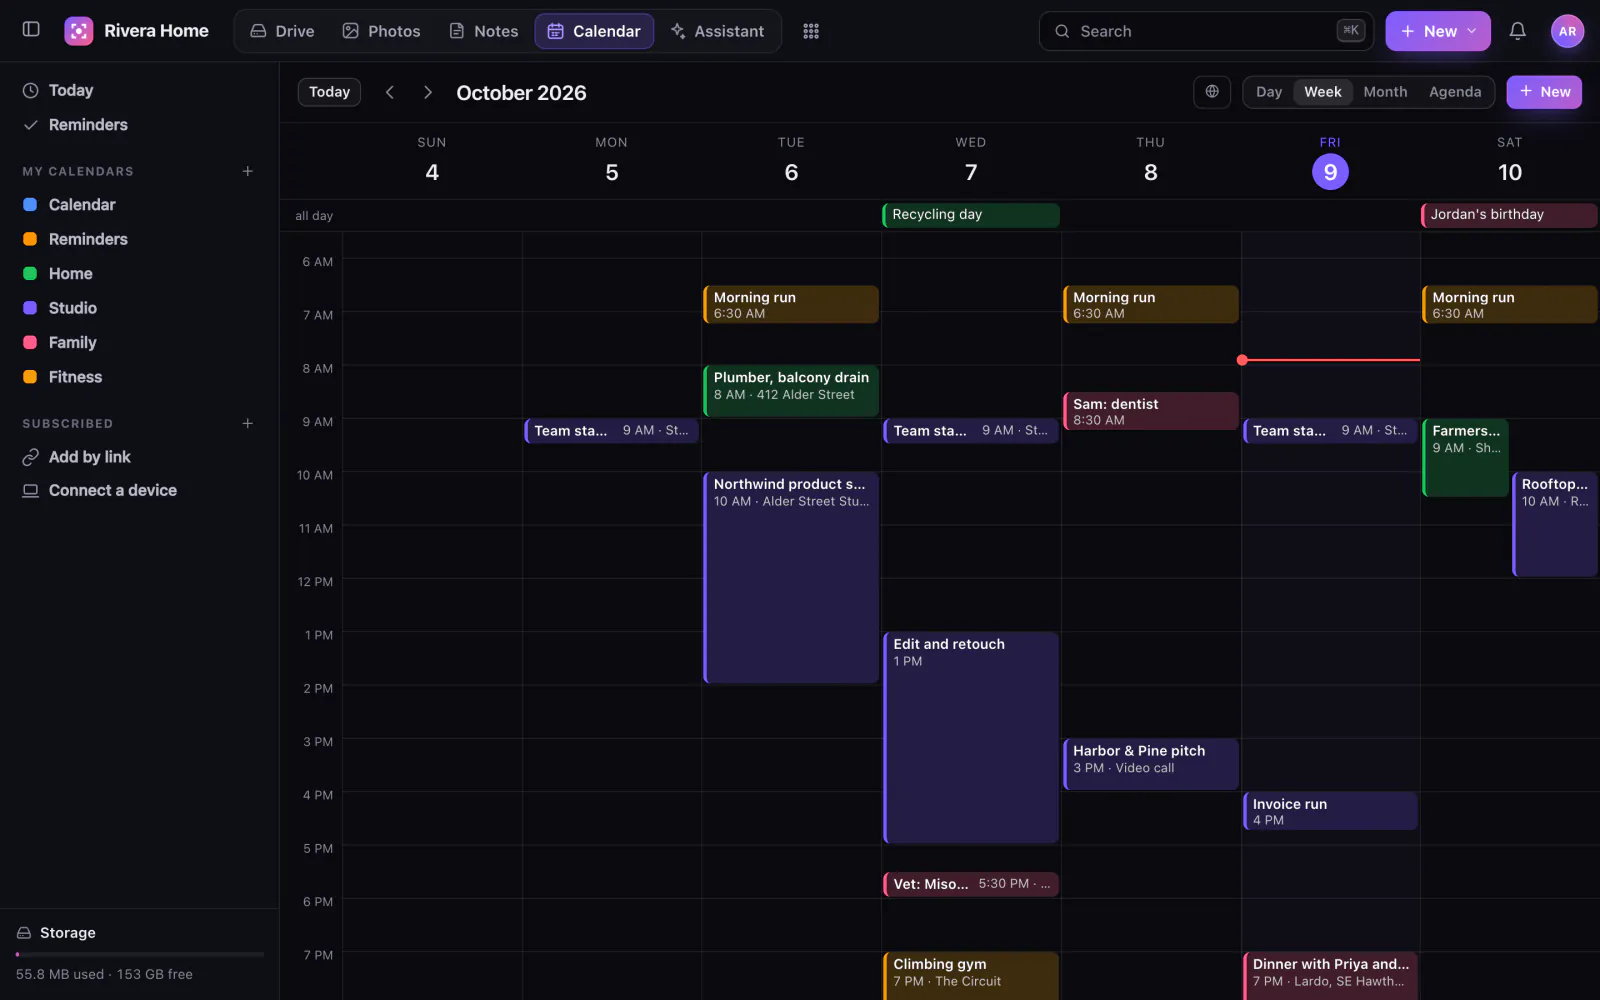Open Reminders checkmark item in sidebar

pos(139,125)
